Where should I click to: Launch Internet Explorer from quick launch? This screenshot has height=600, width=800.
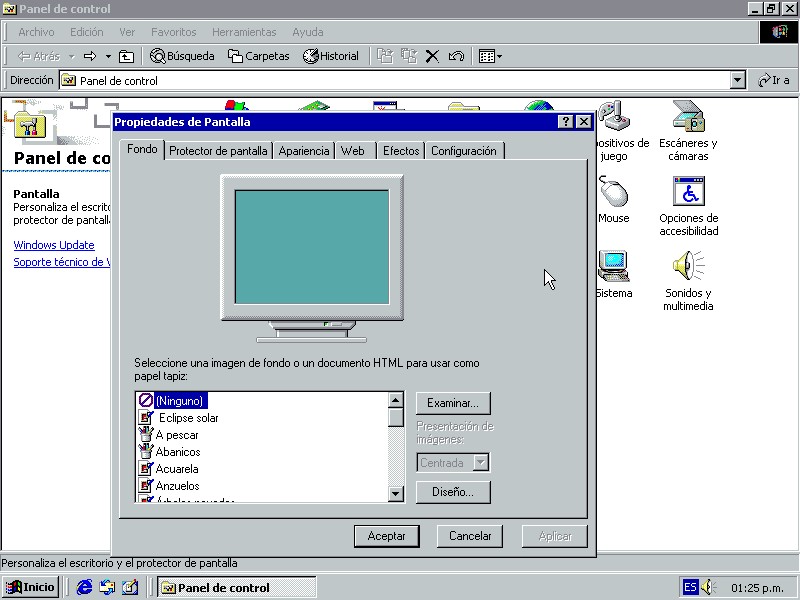coord(84,587)
